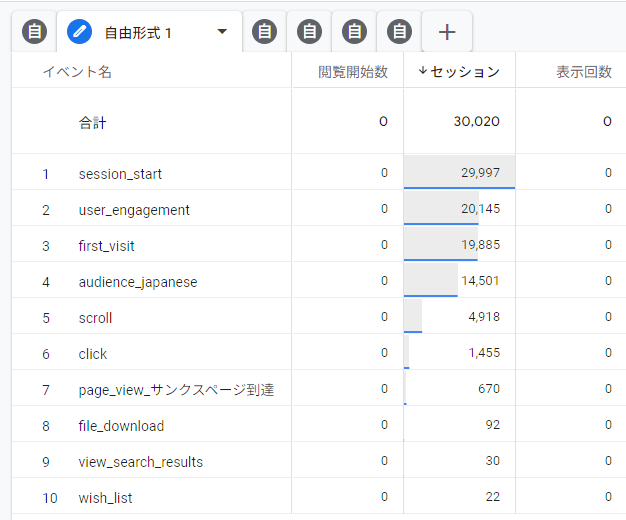Open the dropdown arrow on 自由形式 1 tab
626x520 pixels.
tap(222, 32)
